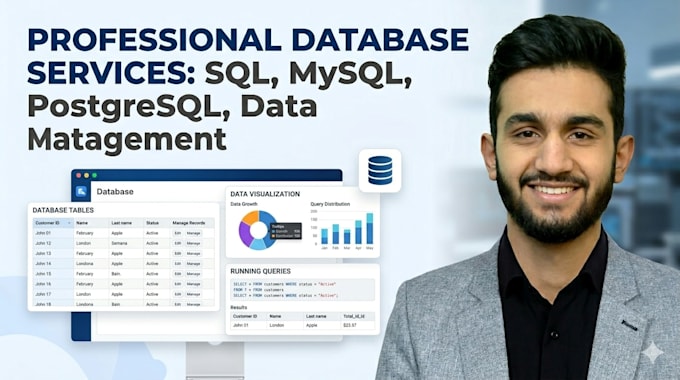Viewport: 680px width, 380px height.
Task: Click Edit for John 01 row
Action: click(x=177, y=233)
